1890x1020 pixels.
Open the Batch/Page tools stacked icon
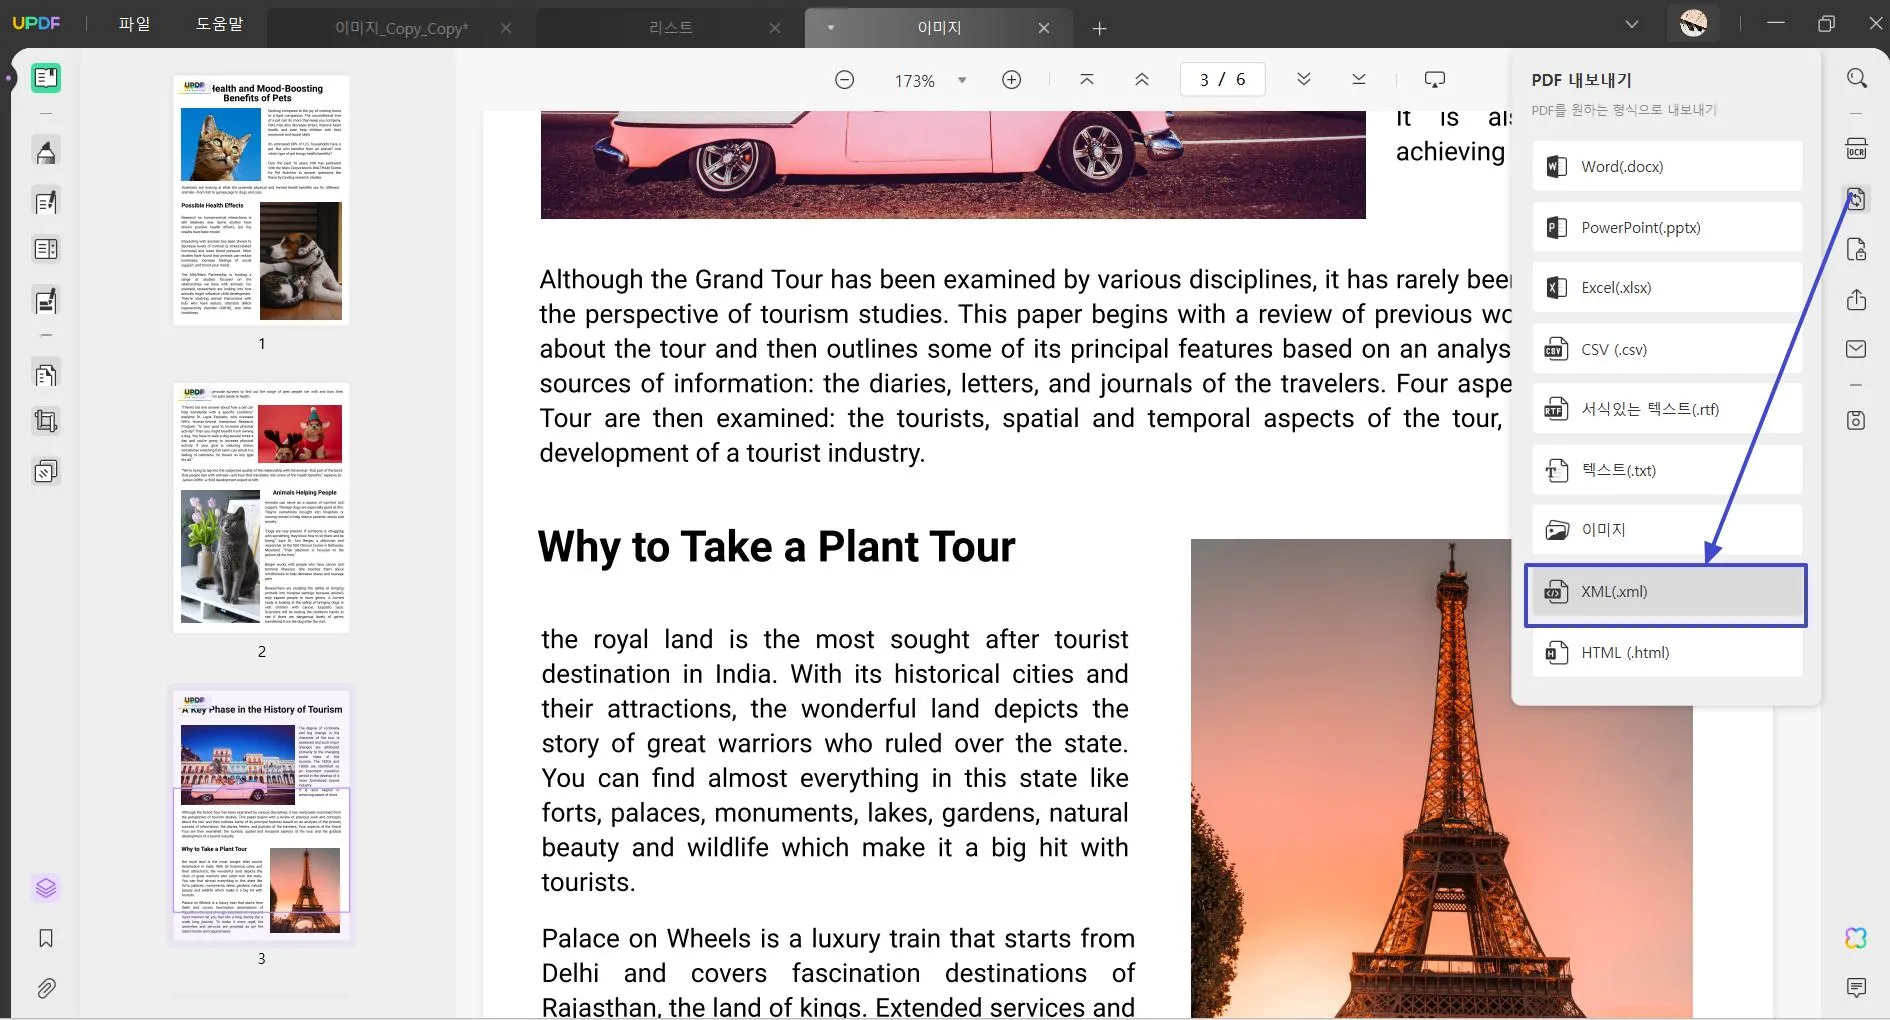46,470
